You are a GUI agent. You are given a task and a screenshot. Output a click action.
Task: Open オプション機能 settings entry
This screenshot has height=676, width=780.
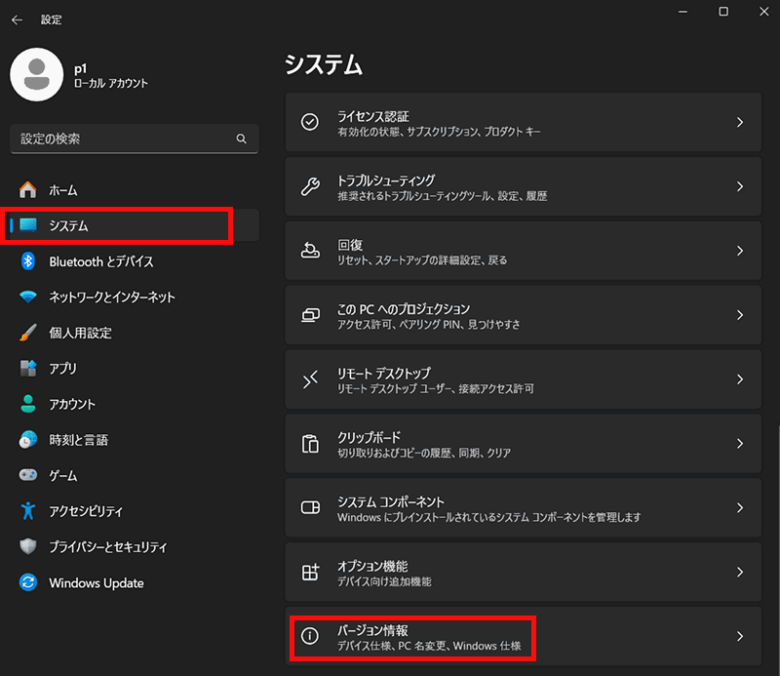tap(523, 572)
